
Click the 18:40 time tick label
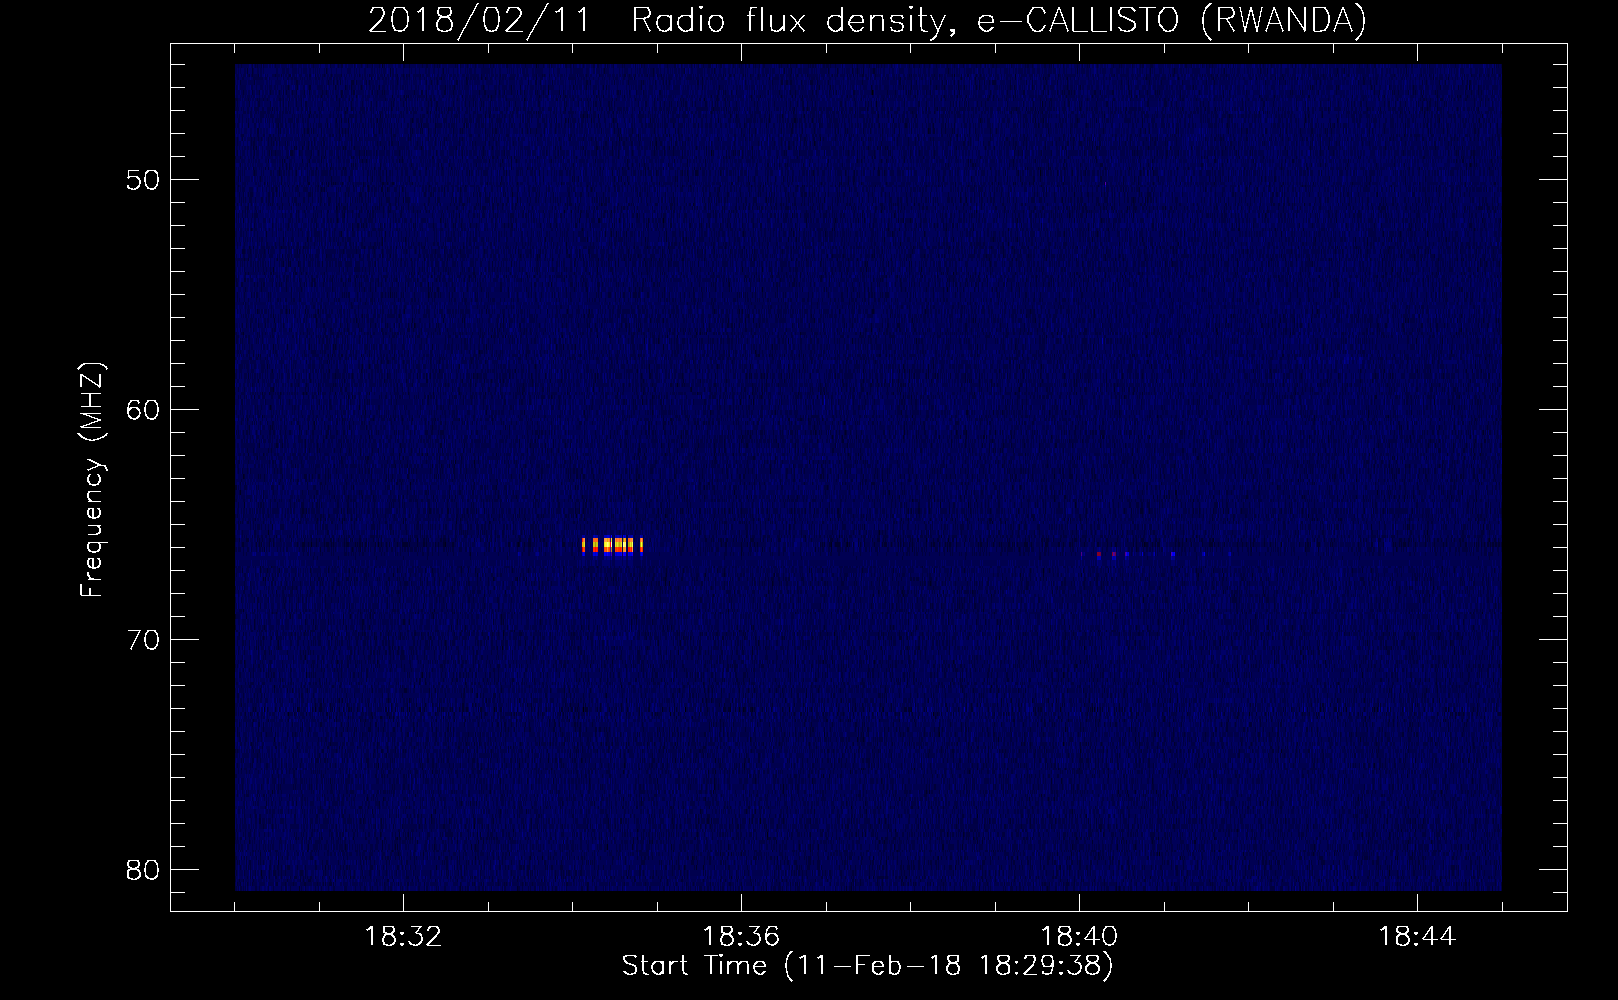pyautogui.click(x=1079, y=937)
